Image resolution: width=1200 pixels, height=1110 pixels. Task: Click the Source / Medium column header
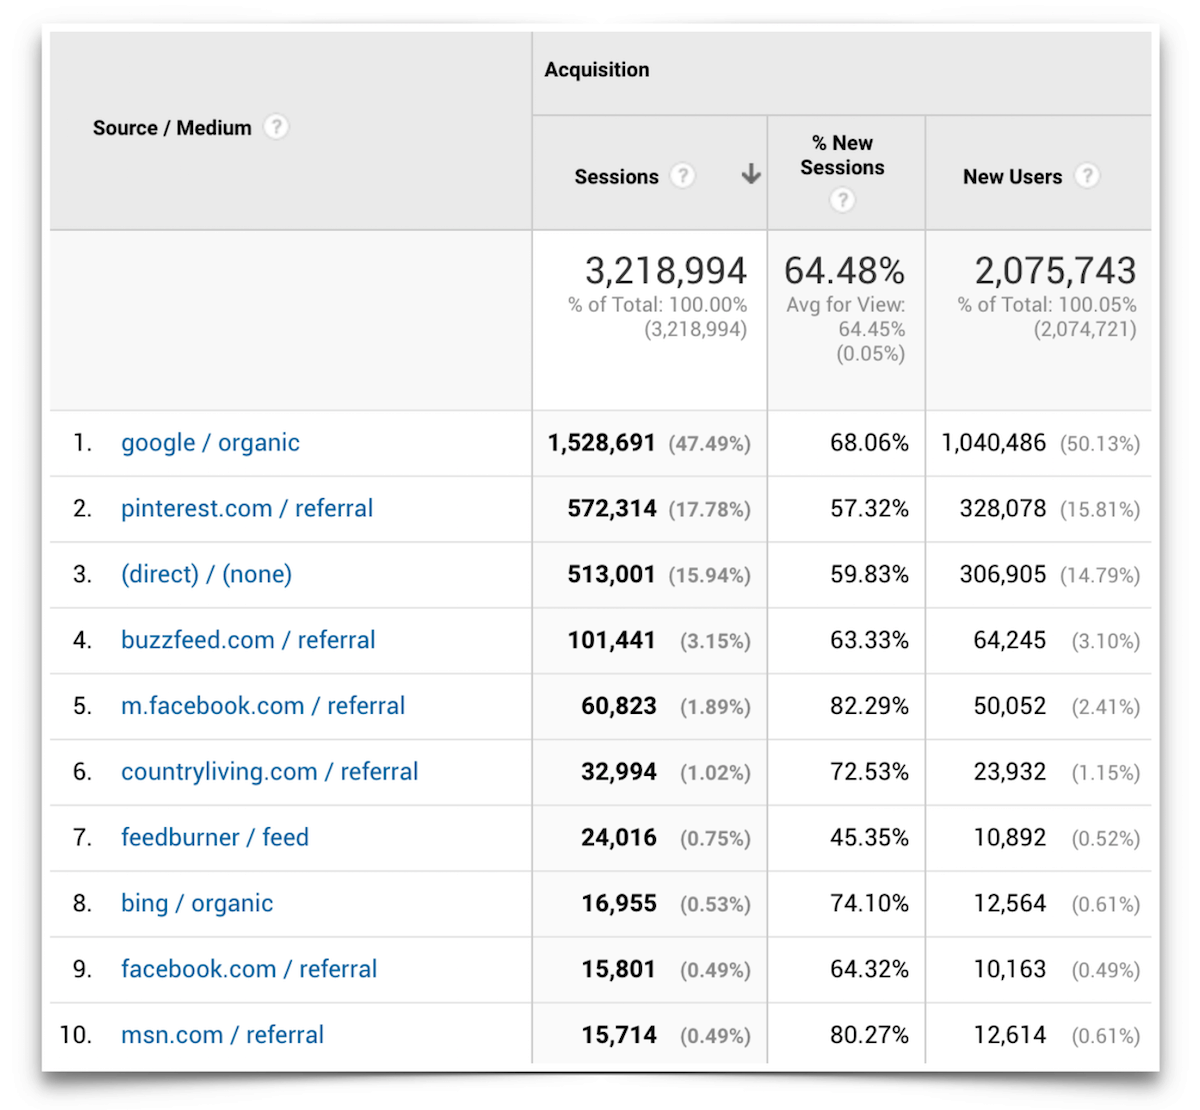coord(172,127)
